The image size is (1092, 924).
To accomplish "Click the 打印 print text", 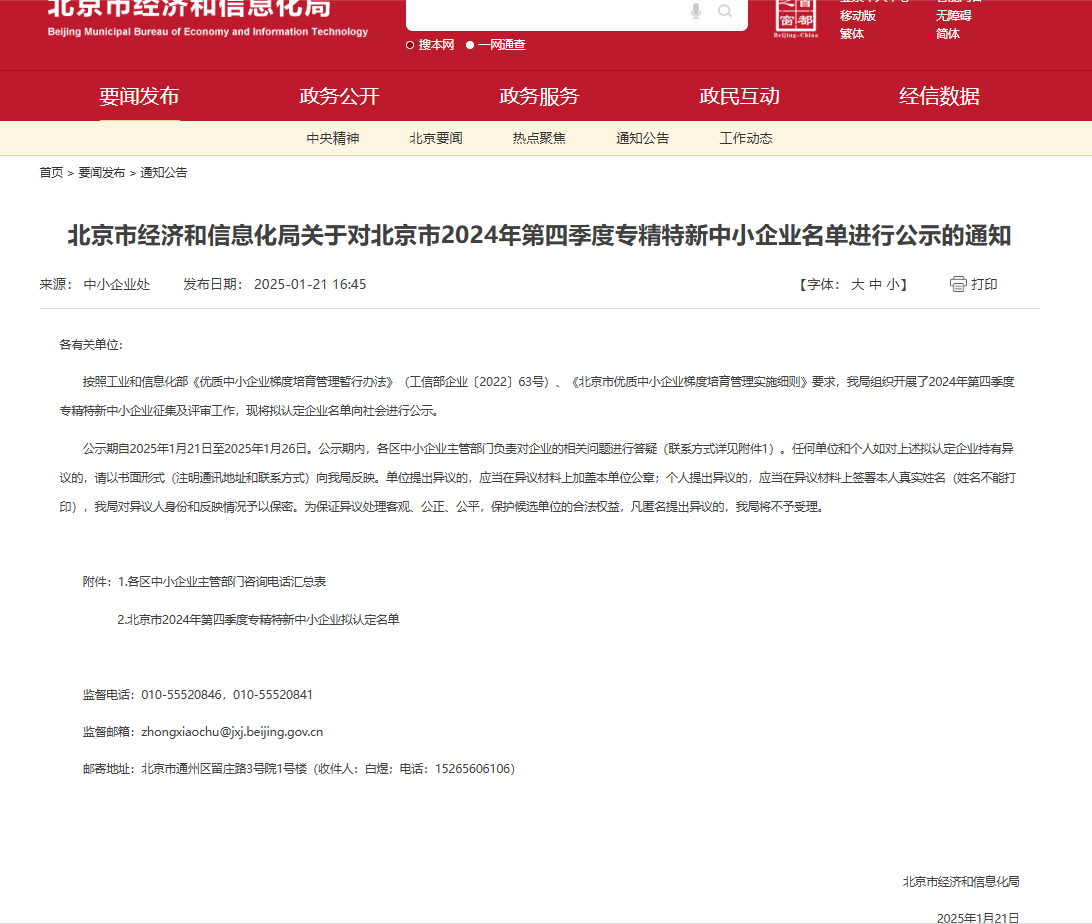I will coord(984,284).
